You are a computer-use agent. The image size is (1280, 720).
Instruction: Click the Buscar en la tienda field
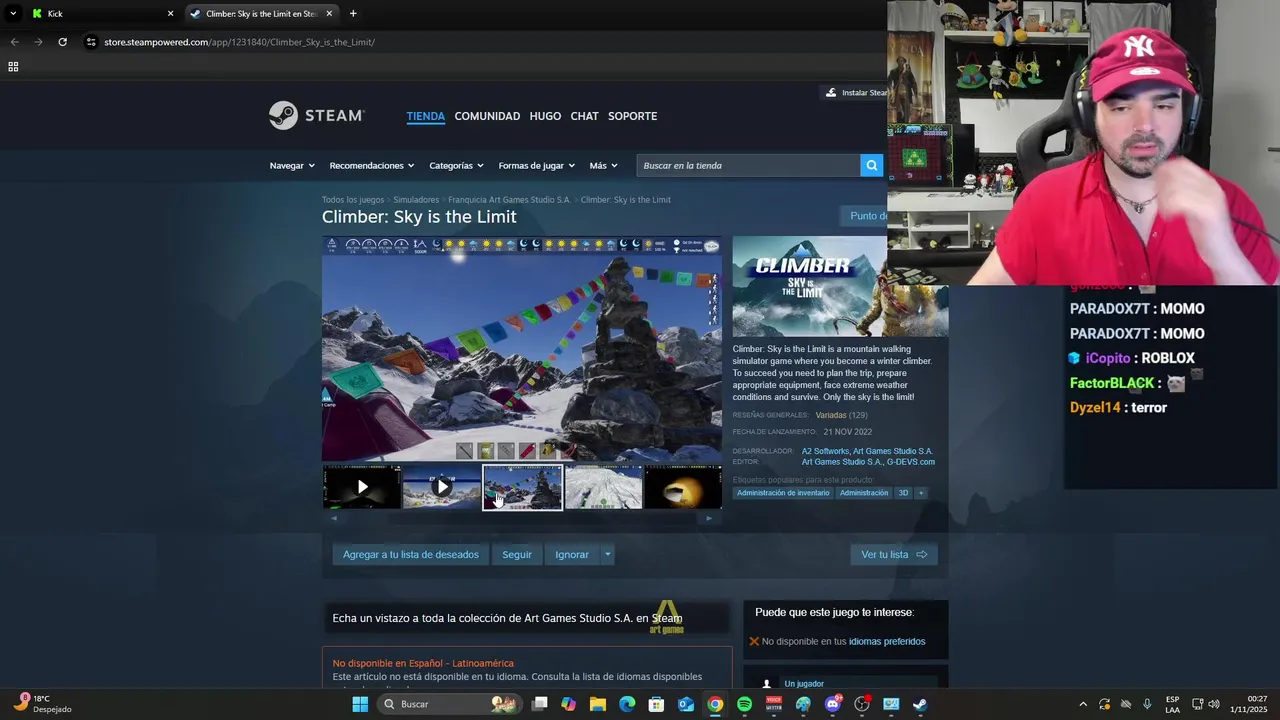748,165
